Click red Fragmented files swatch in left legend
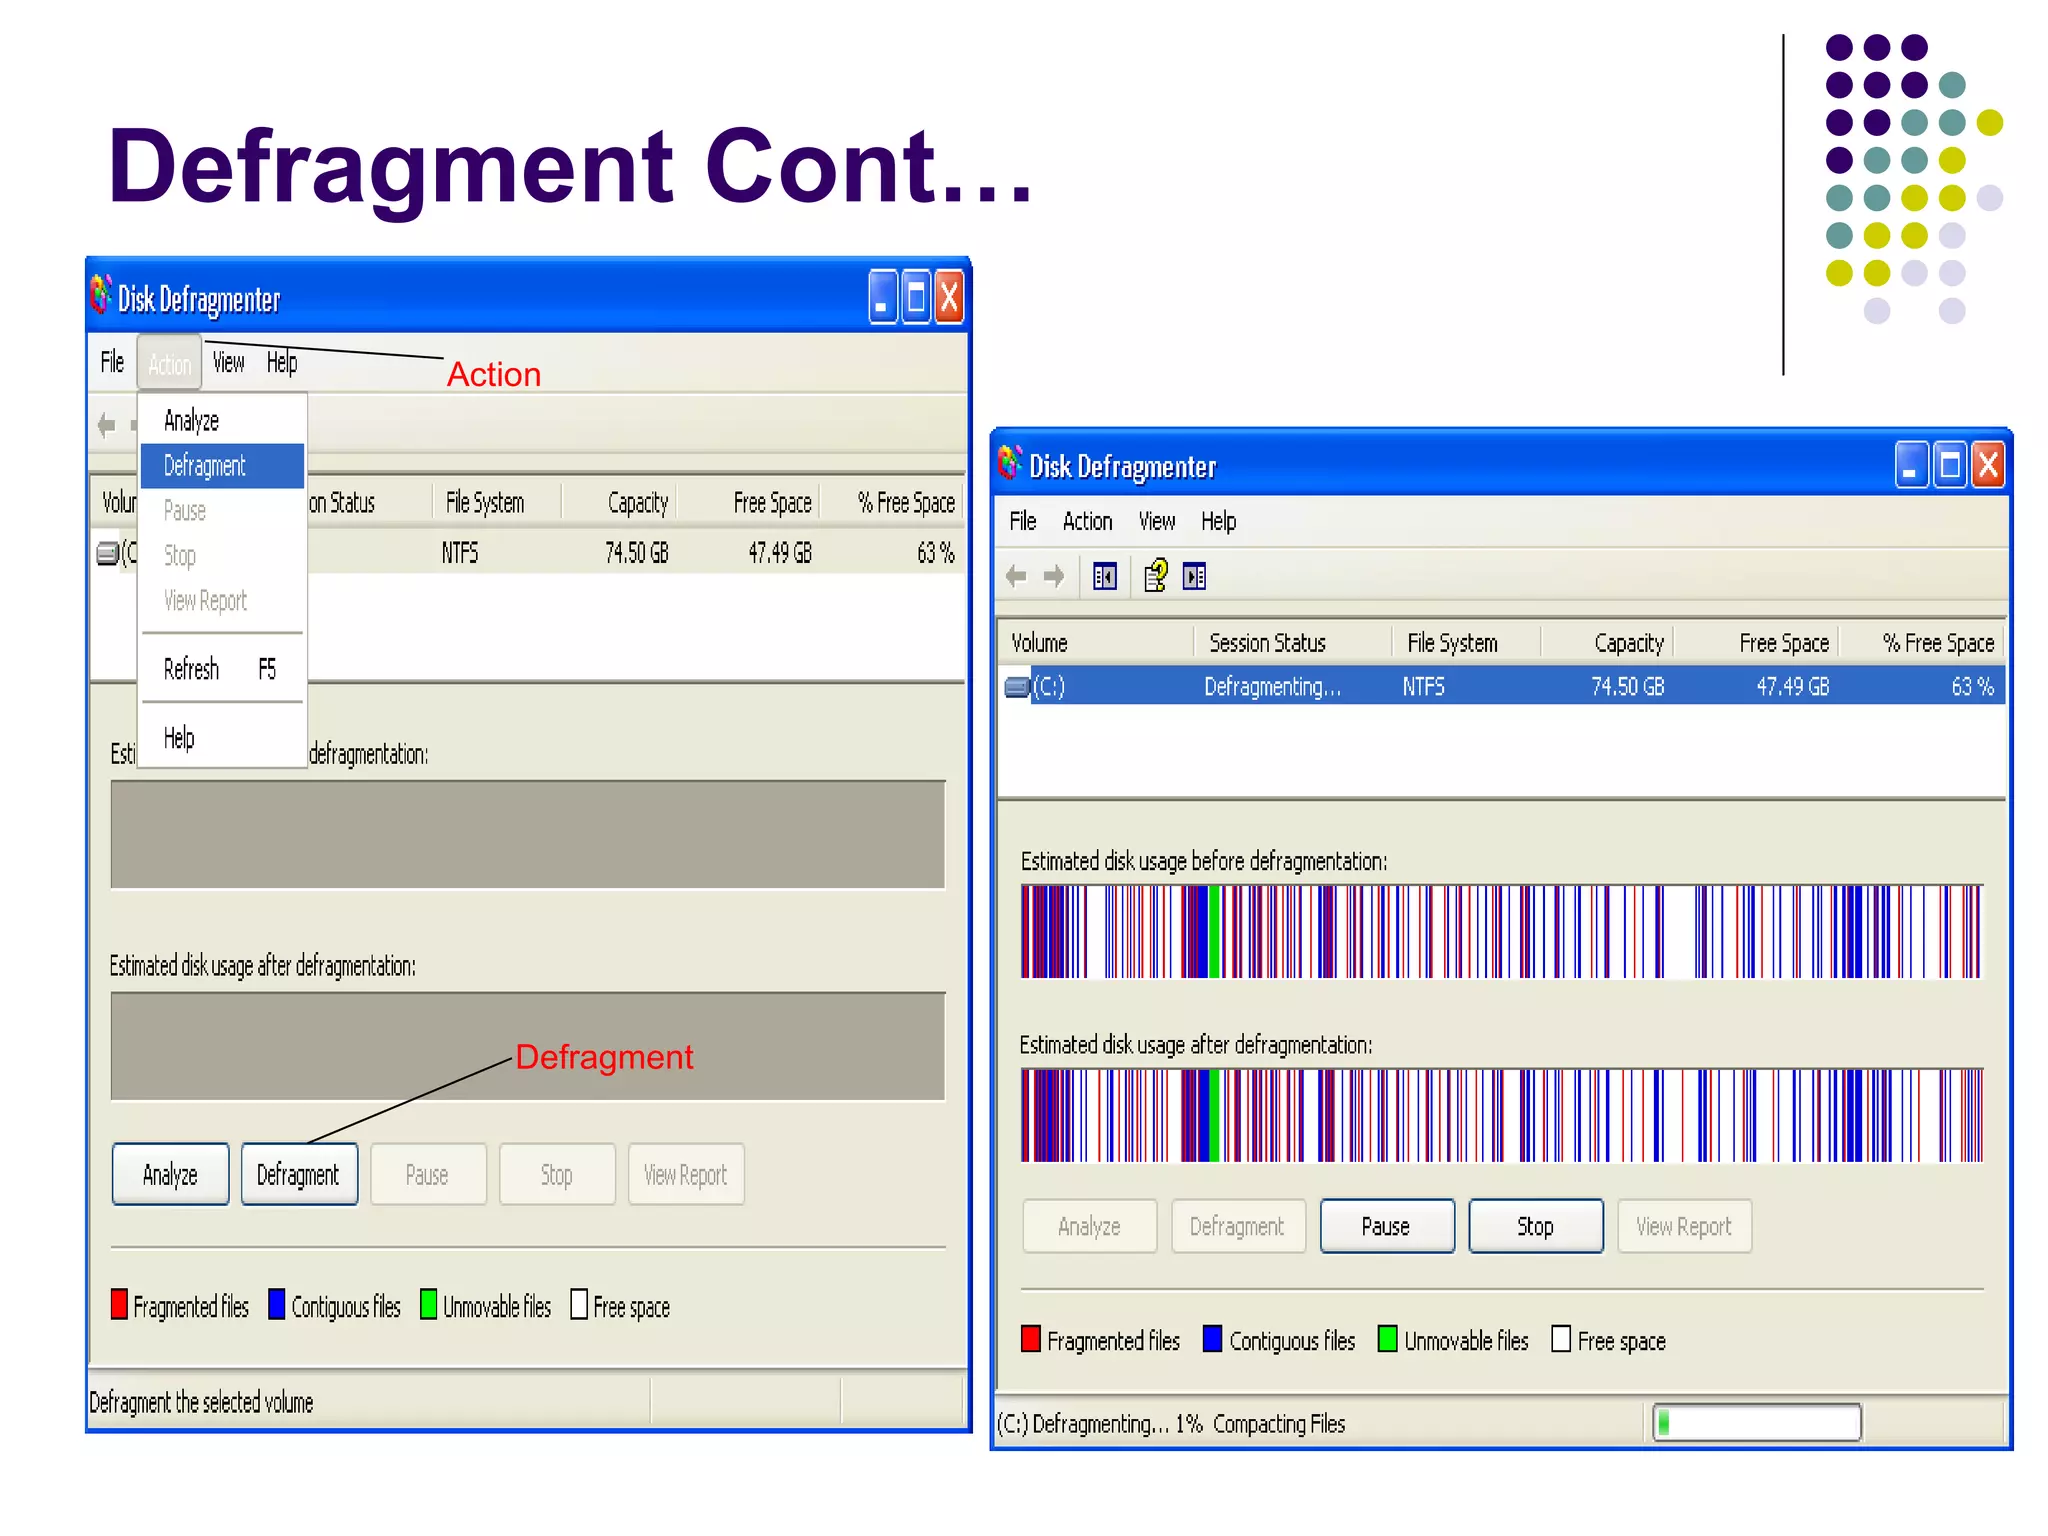2048x1536 pixels. click(x=119, y=1304)
